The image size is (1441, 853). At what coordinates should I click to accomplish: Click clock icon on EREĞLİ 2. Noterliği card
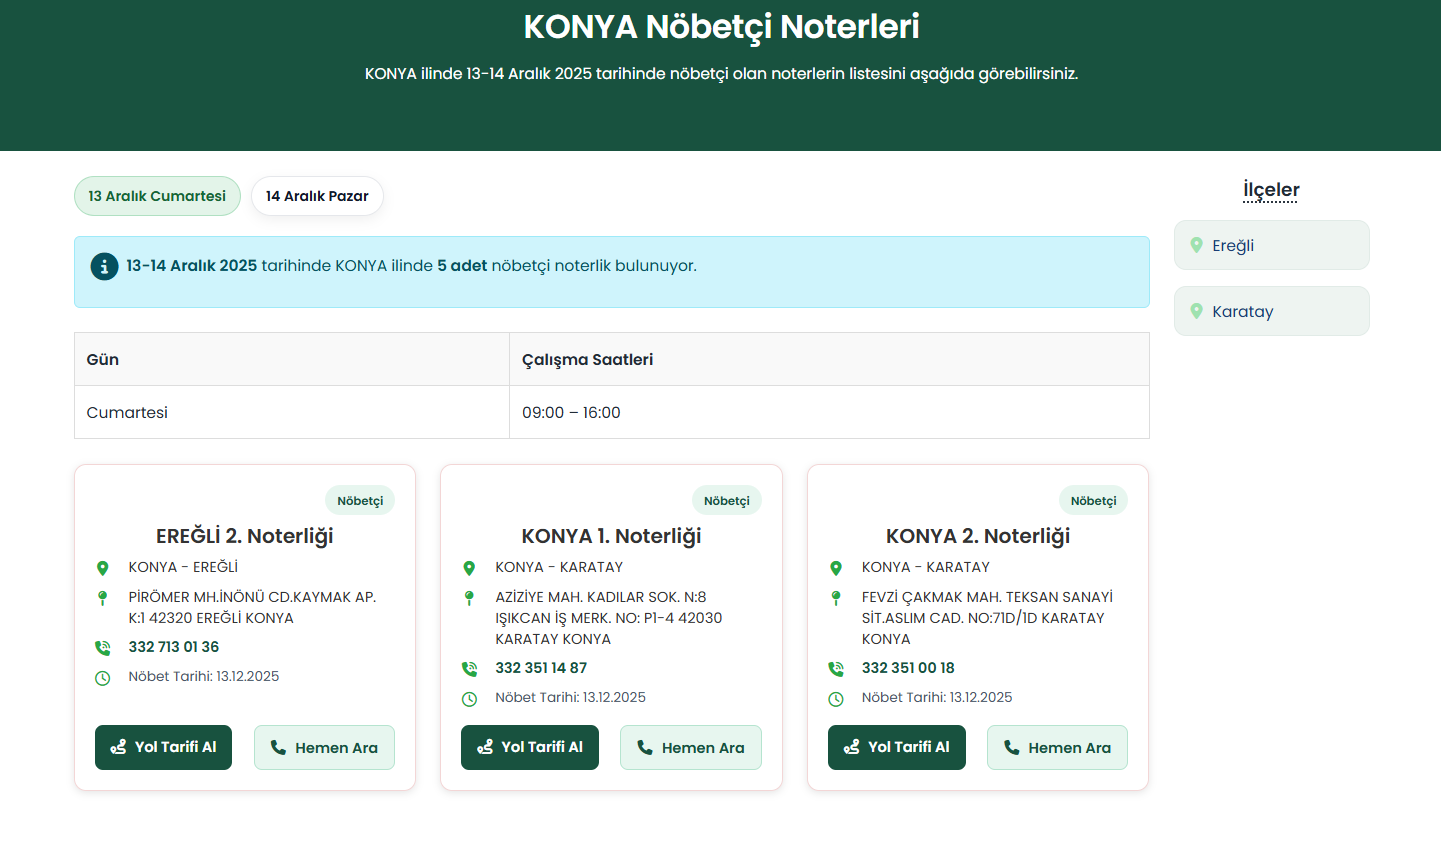pos(102,678)
